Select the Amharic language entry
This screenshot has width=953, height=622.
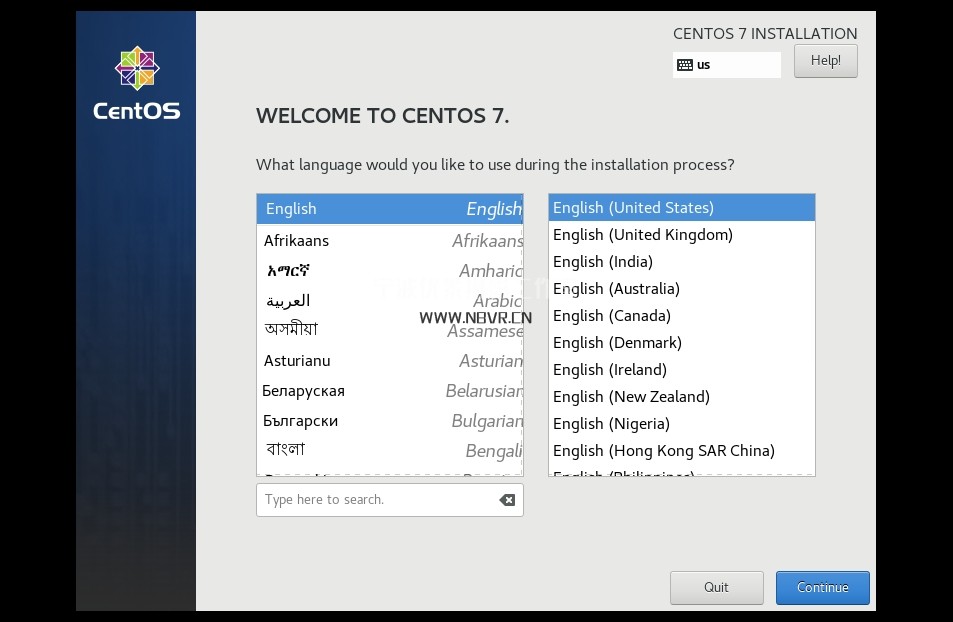[389, 271]
